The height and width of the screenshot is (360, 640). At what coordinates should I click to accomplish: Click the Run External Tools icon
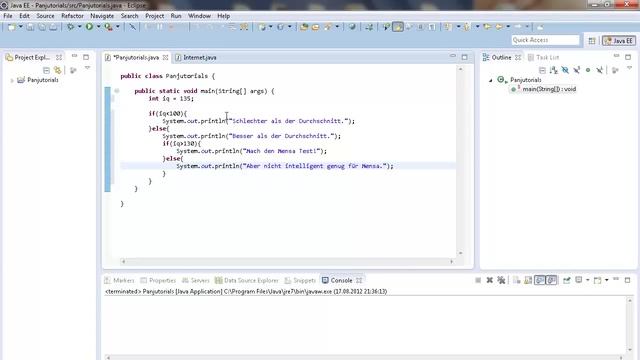(108, 27)
